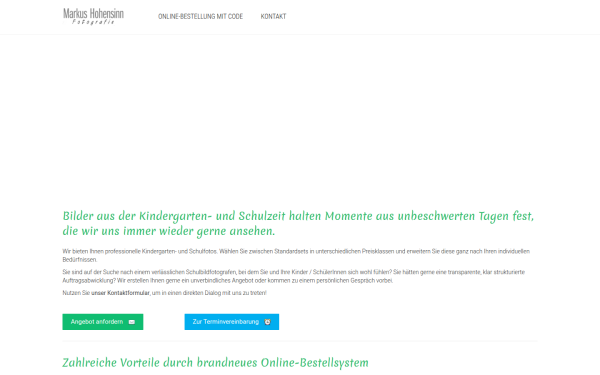Click the blue Zur Terminvereinbarung button

pos(232,322)
